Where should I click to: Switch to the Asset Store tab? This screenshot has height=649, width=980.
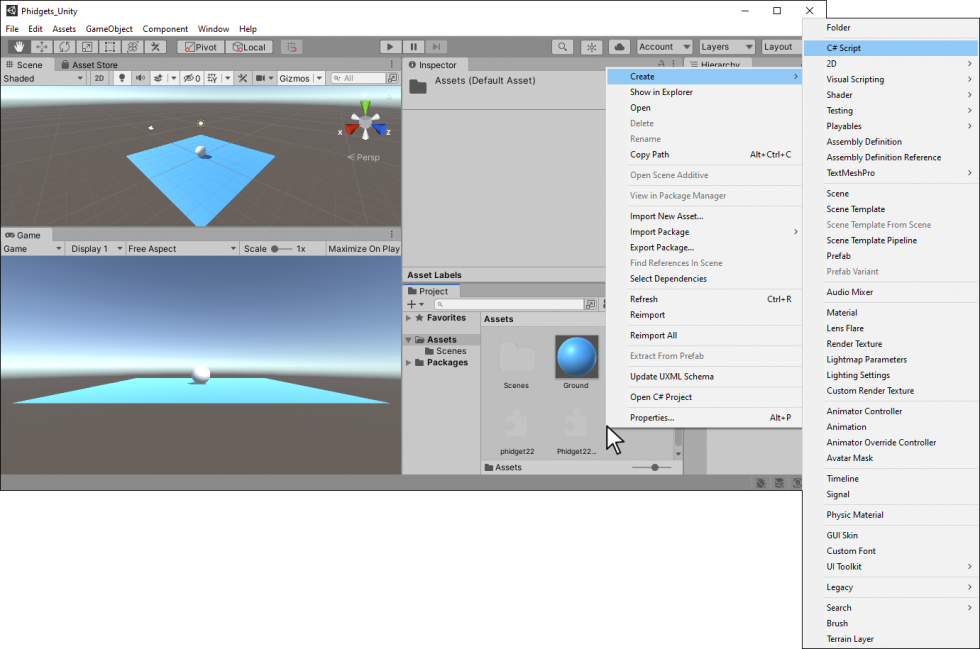pyautogui.click(x=94, y=65)
